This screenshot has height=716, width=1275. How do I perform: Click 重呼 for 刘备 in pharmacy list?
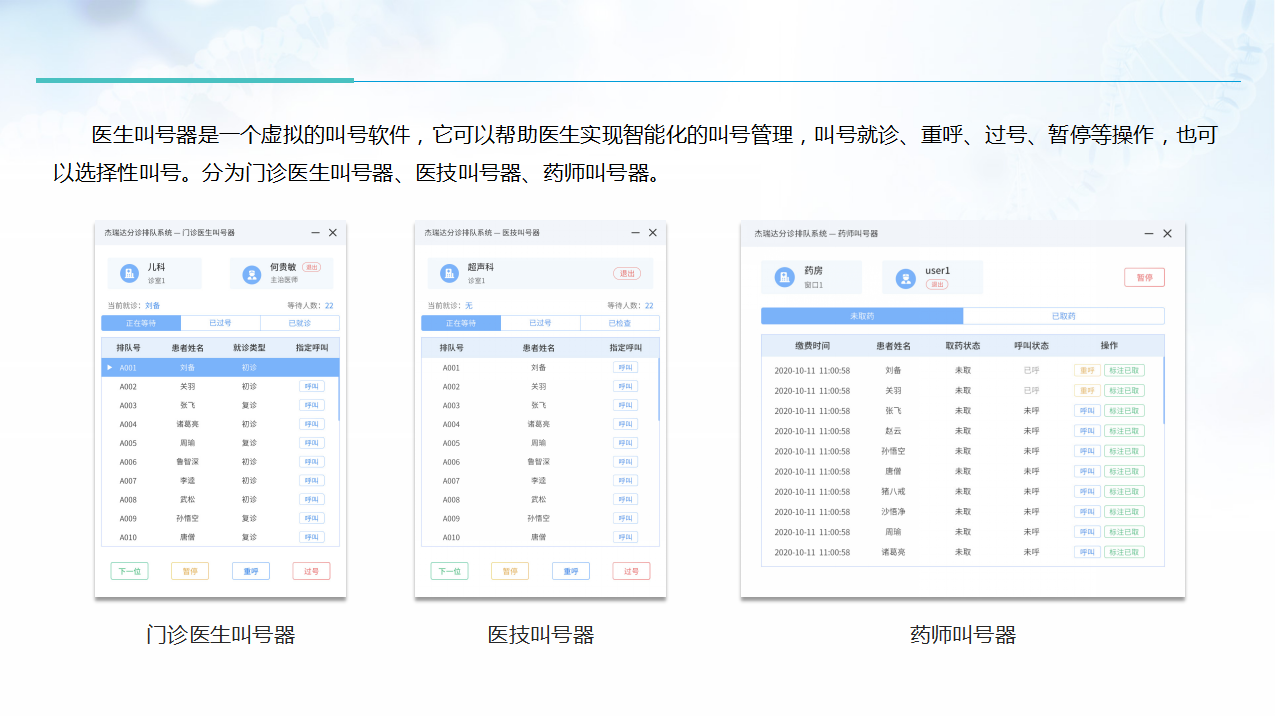click(1087, 370)
